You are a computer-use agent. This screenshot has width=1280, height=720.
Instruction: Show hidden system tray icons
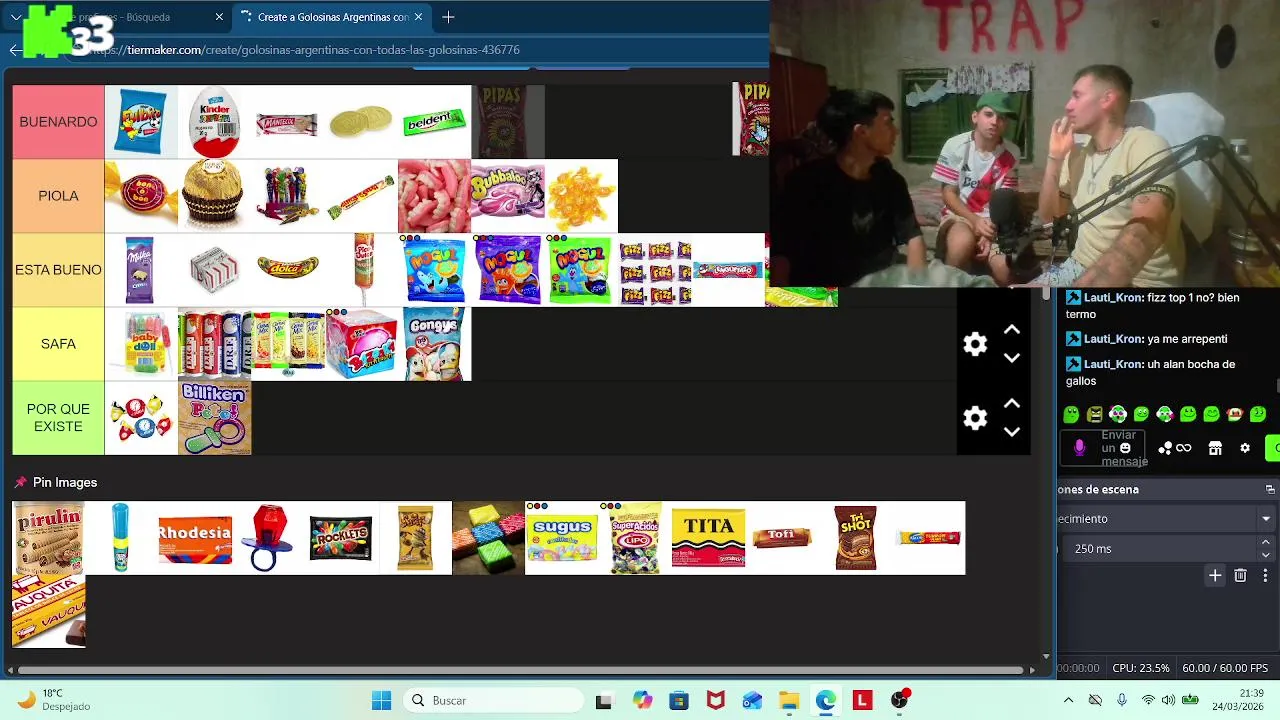[x=1068, y=700]
